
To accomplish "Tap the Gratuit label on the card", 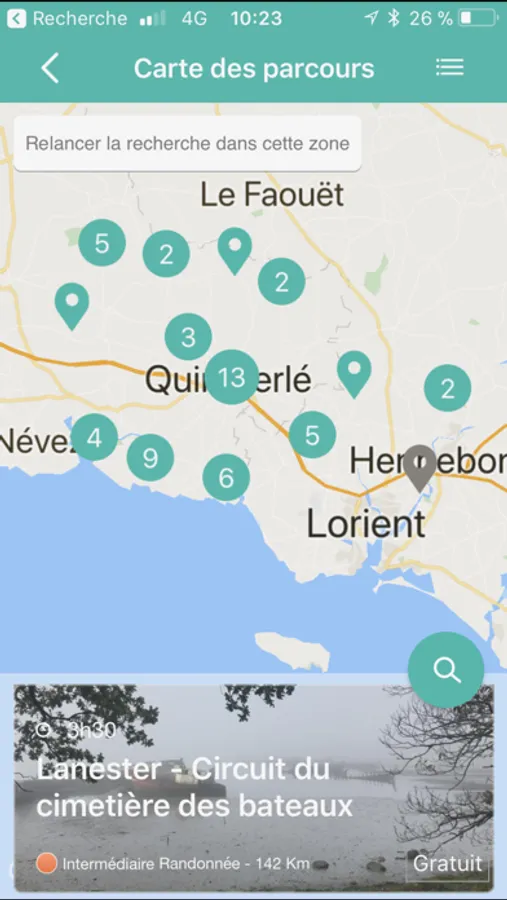I will point(448,863).
